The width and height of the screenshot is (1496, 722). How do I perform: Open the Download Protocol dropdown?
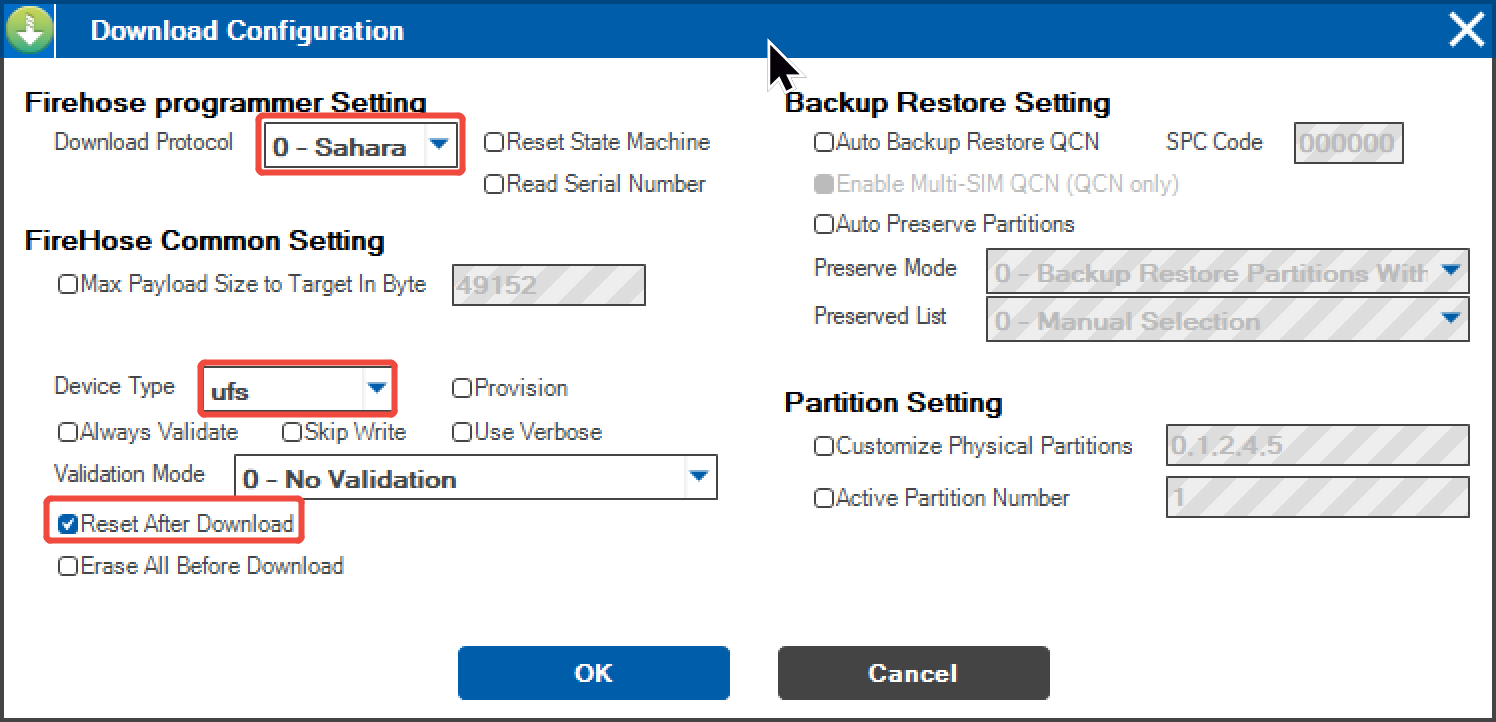tap(438, 146)
